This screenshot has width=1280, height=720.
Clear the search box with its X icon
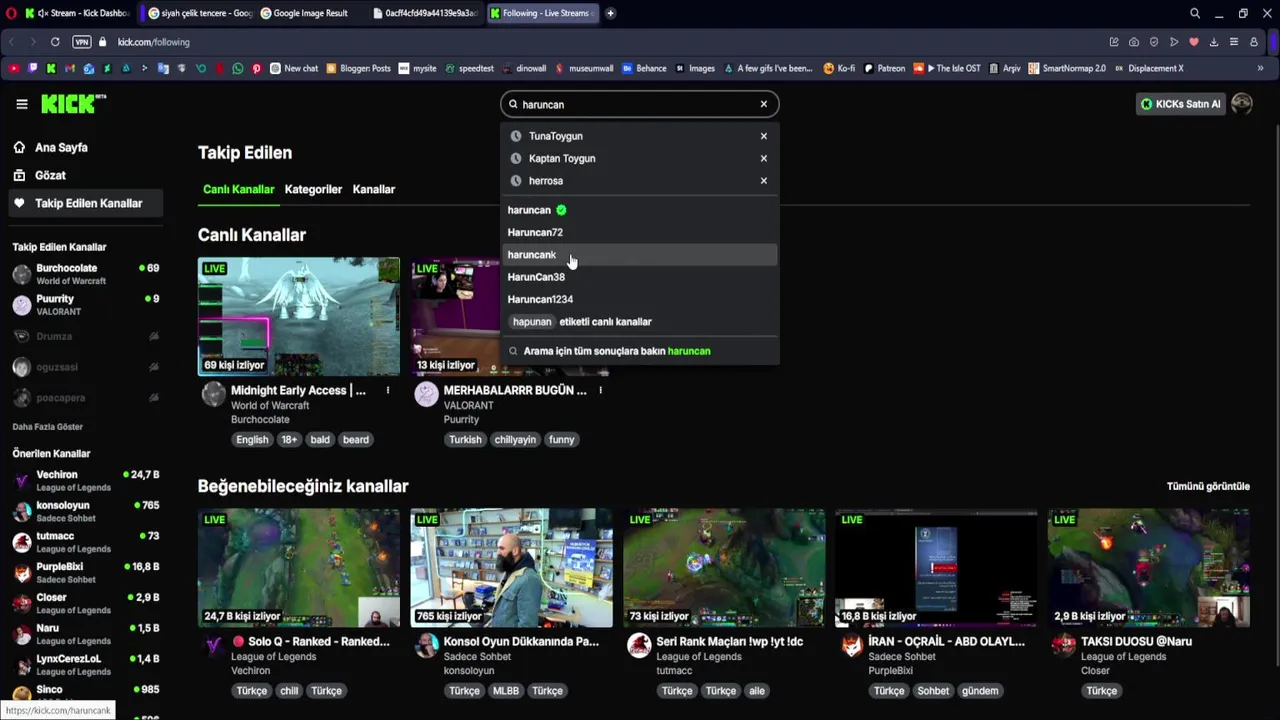pos(763,104)
